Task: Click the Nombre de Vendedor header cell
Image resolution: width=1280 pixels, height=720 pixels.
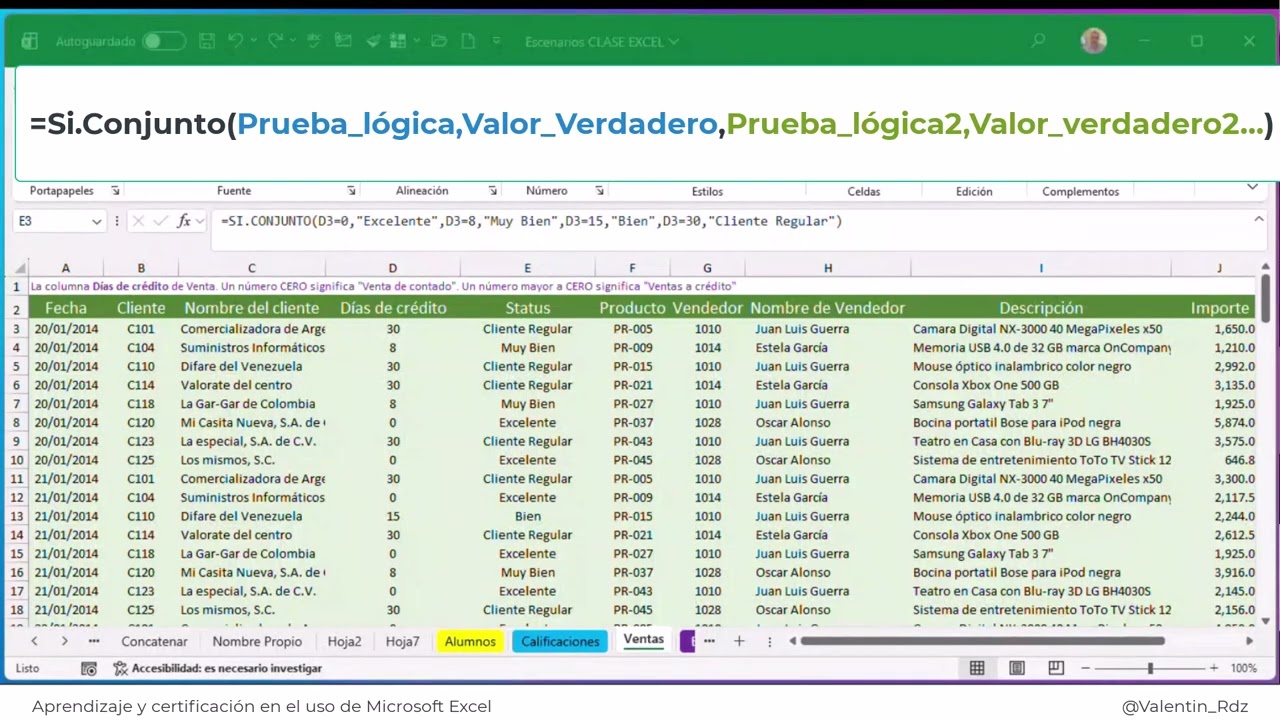Action: point(828,308)
